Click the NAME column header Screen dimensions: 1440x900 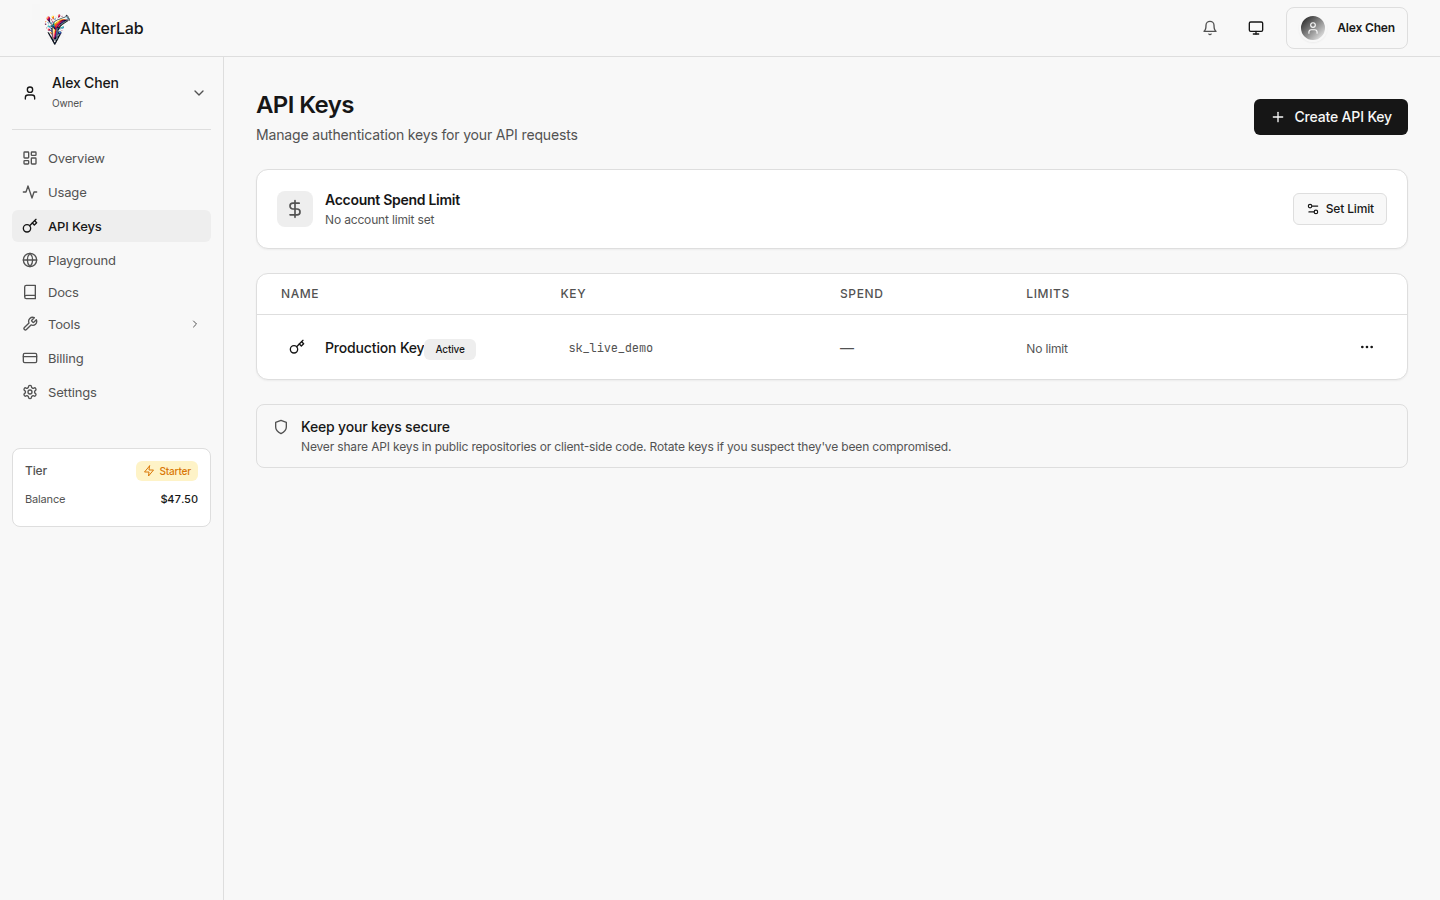[300, 294]
